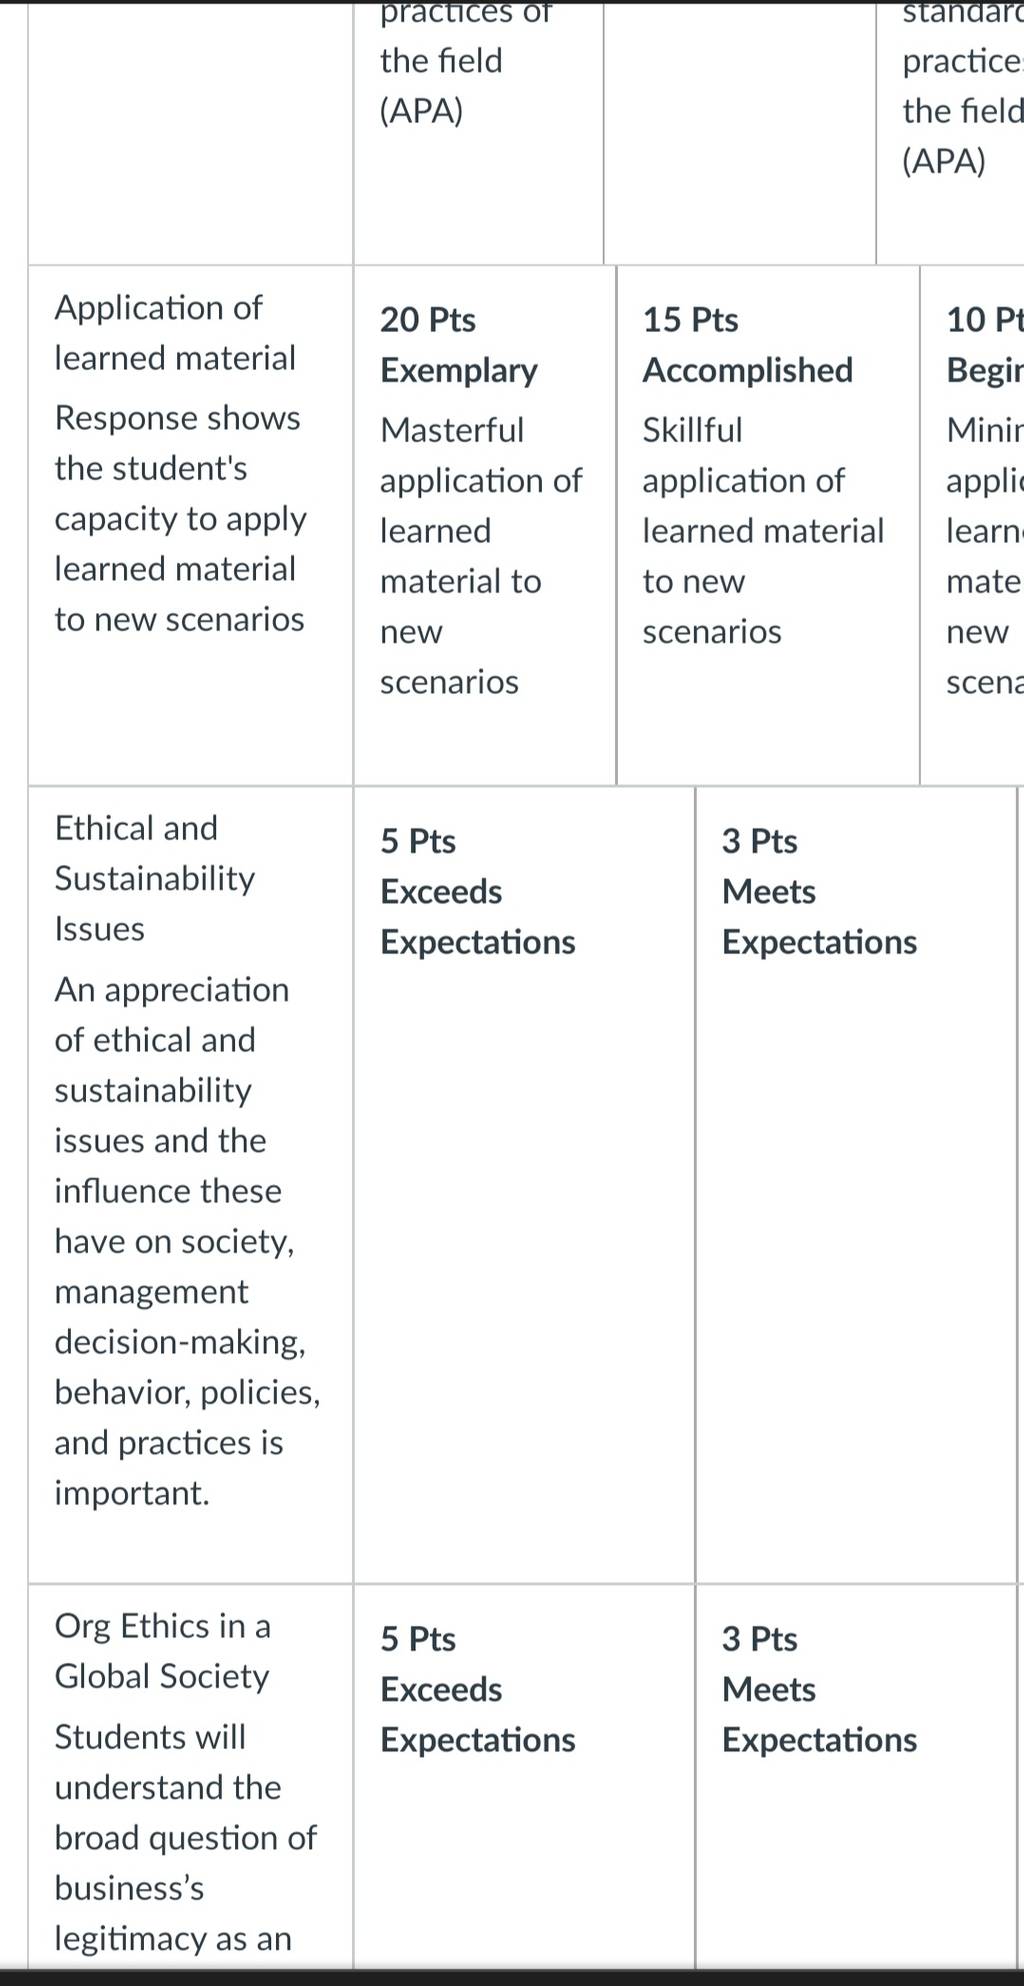Choose 5 Pts Exceeds Expectations for Org Ethics

pyautogui.click(x=524, y=1777)
